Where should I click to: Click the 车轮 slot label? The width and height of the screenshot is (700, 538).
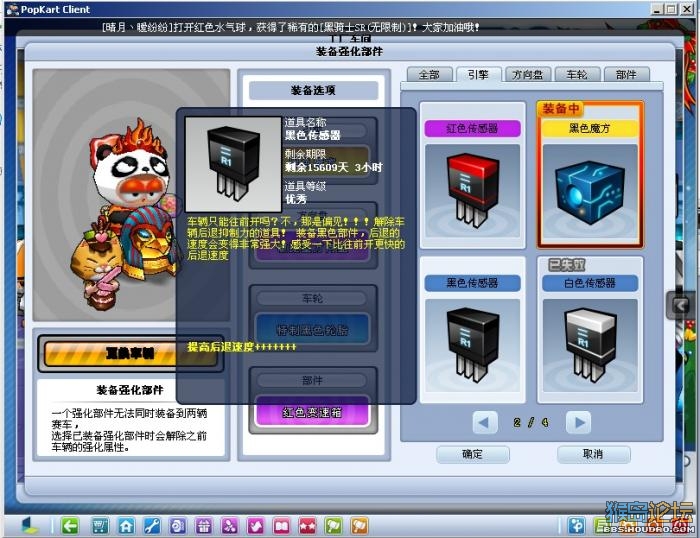pyautogui.click(x=312, y=298)
